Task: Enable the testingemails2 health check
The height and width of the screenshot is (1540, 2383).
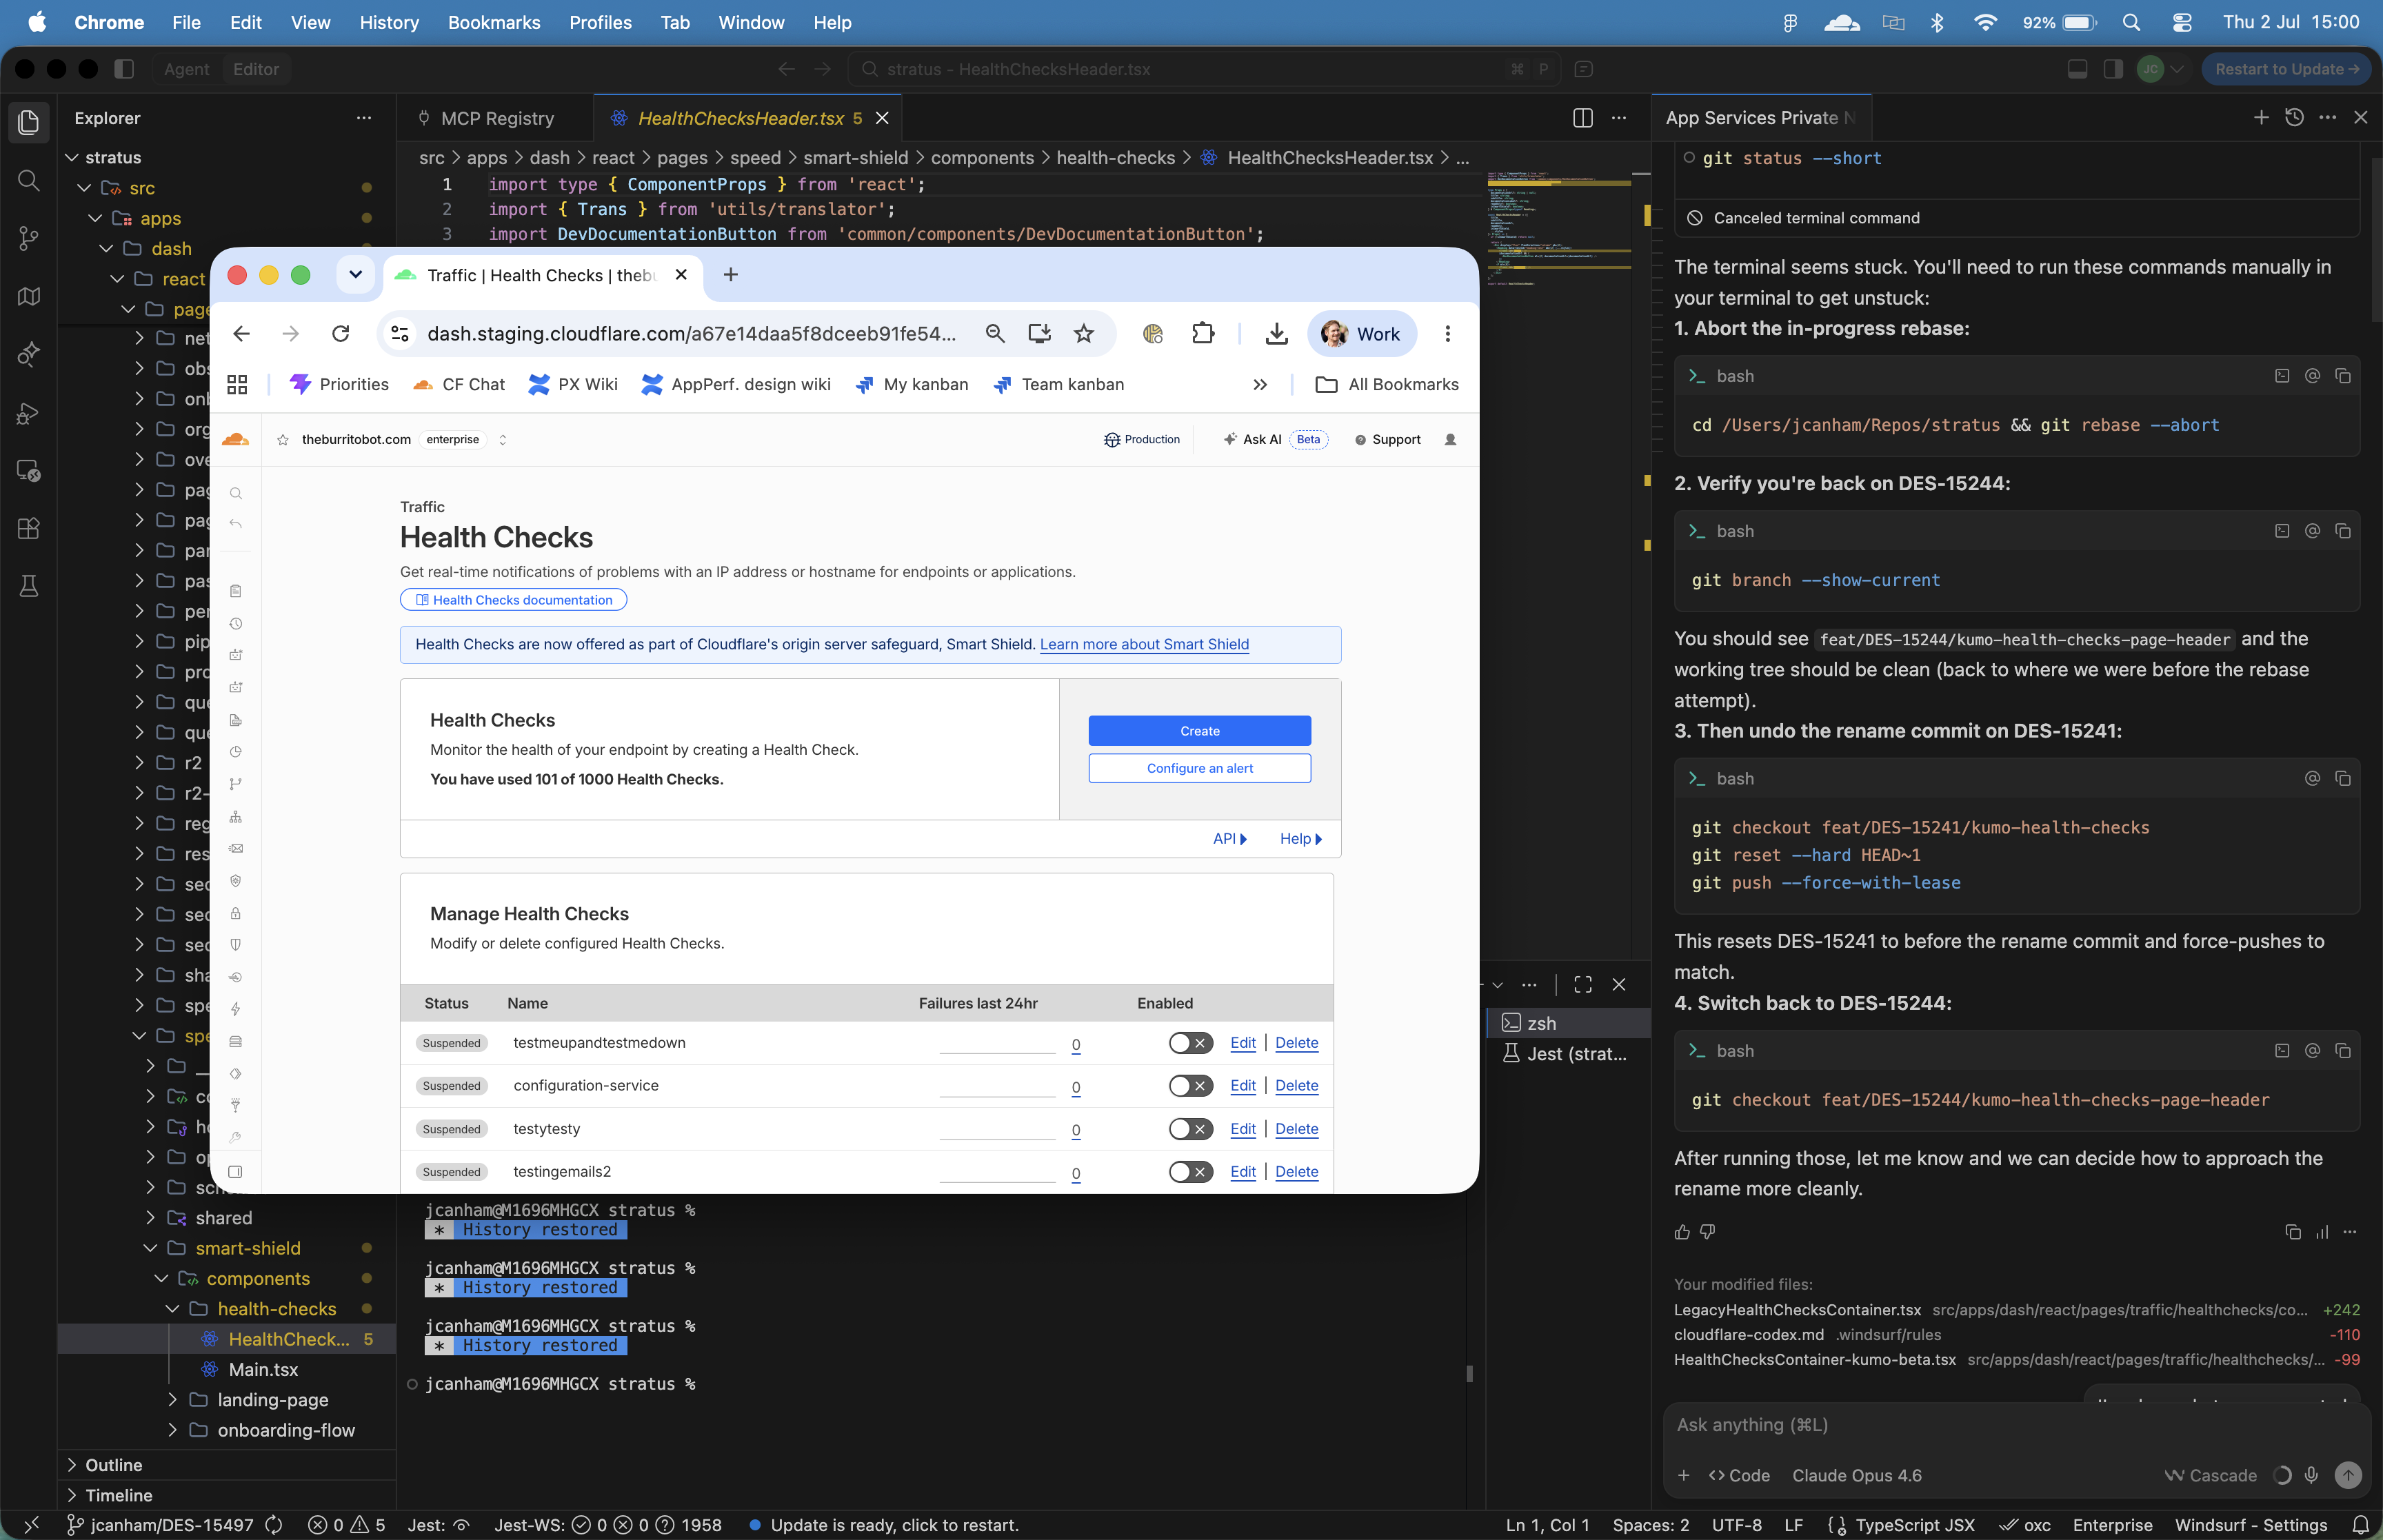Action: tap(1190, 1172)
